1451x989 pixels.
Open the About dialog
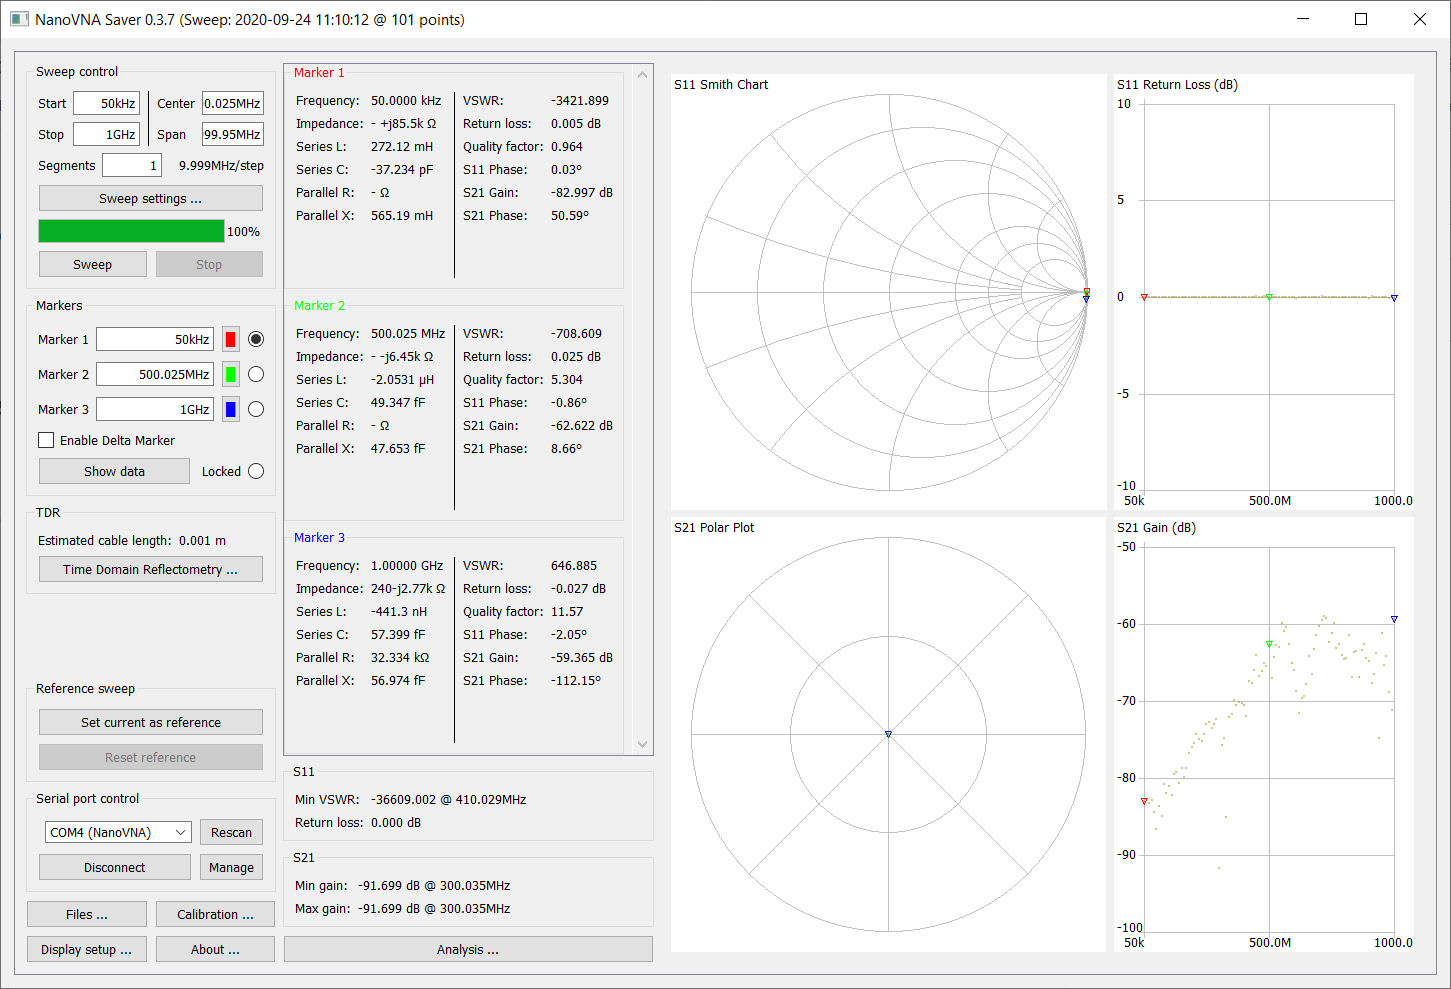215,949
